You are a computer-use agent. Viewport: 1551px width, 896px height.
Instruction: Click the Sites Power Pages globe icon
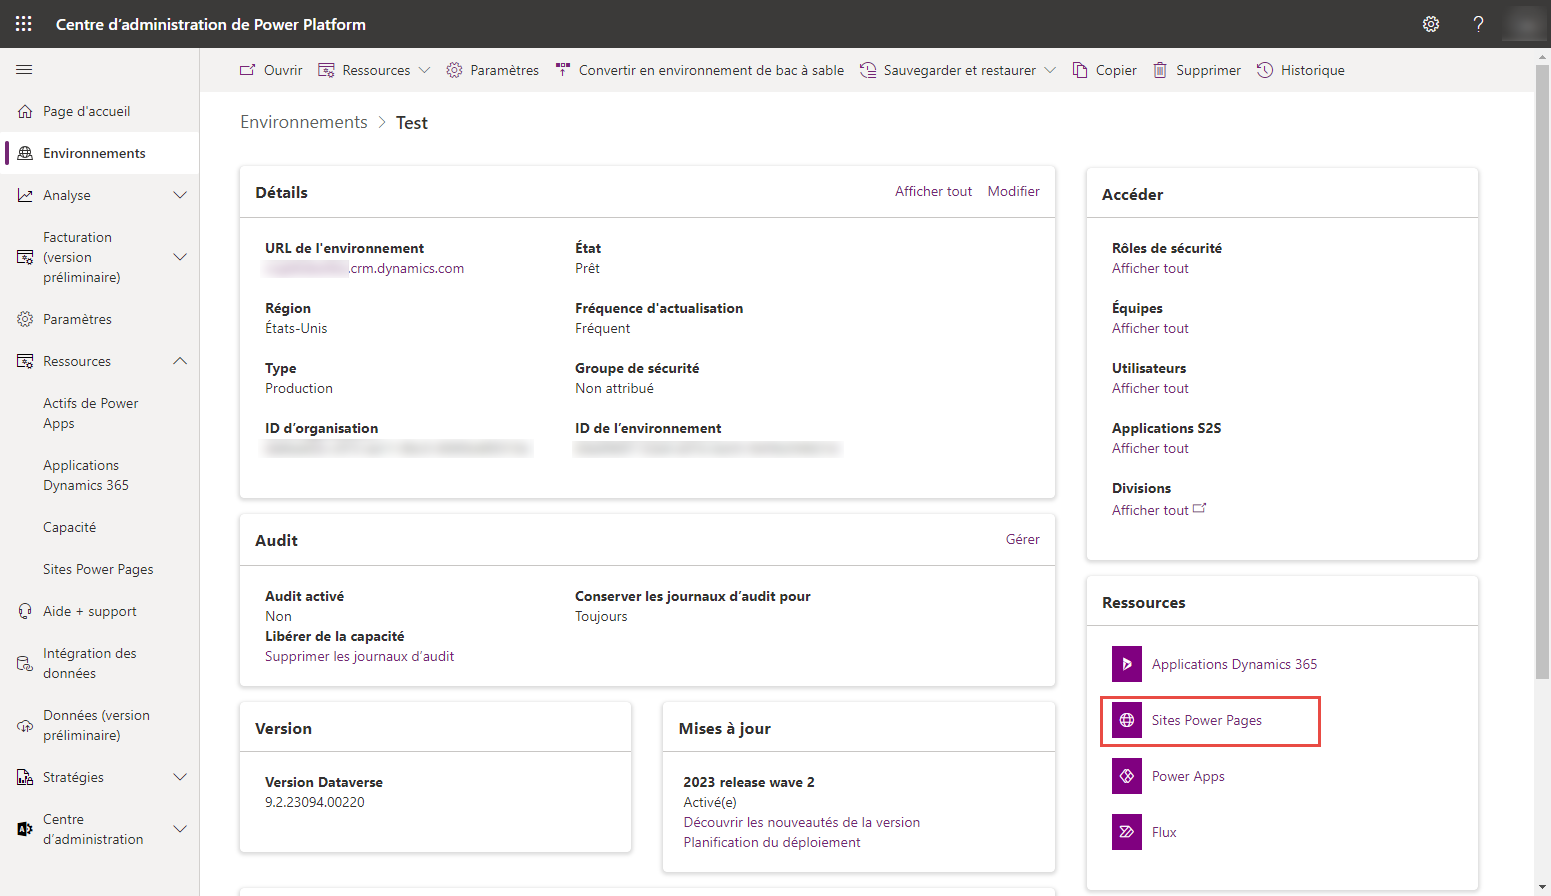(x=1127, y=720)
